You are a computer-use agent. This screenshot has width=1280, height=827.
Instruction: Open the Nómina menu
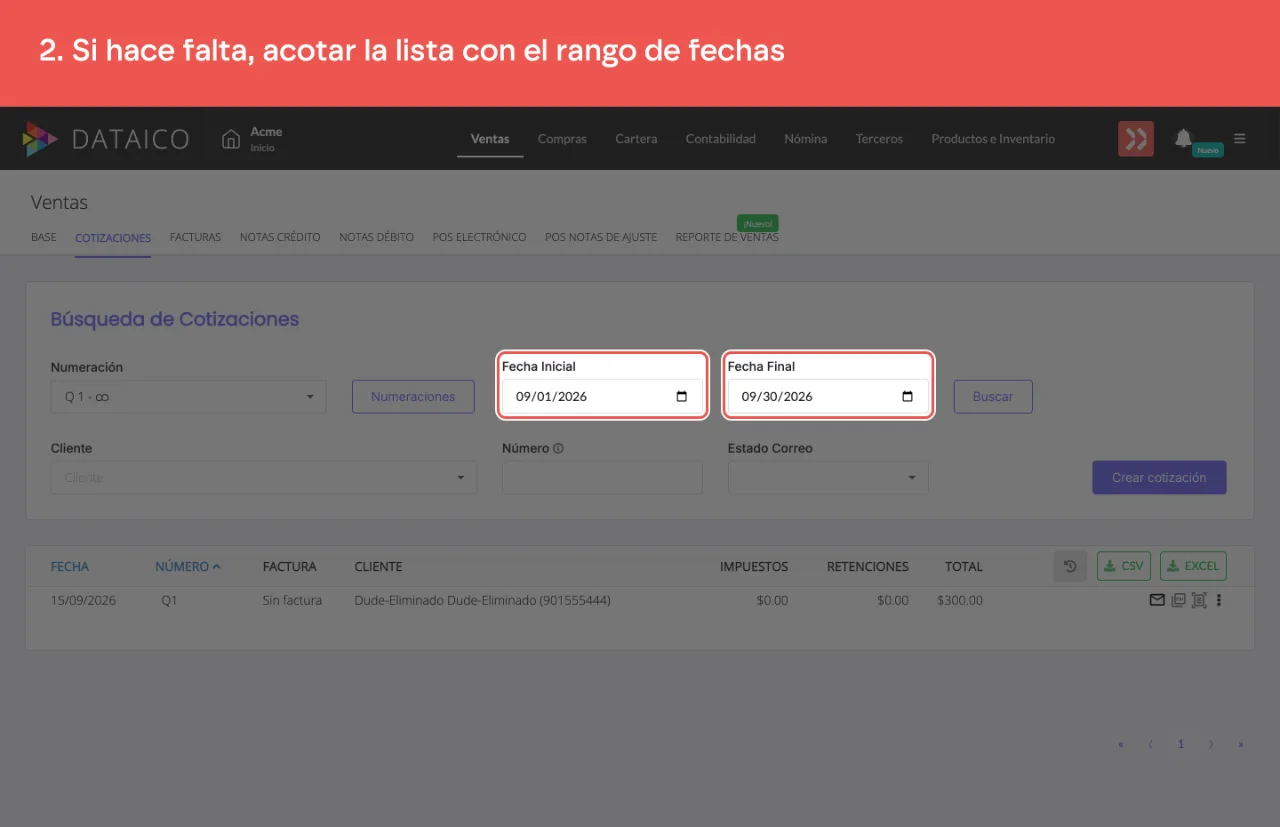806,139
